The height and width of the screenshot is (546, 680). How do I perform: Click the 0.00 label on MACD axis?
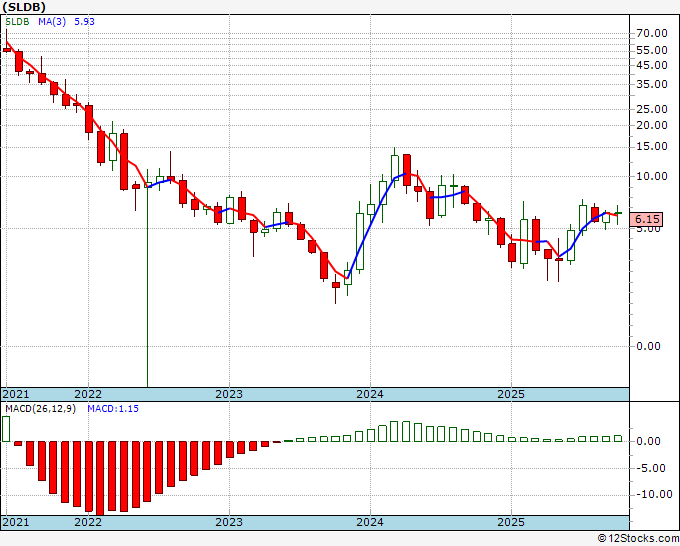(x=648, y=441)
